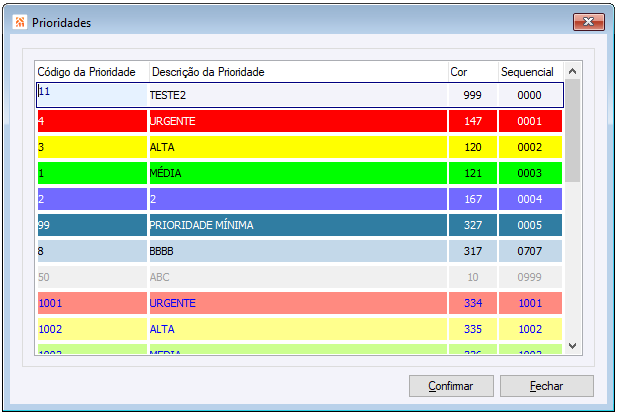Click the Prioridades app icon in title bar
The image size is (618, 414).
pyautogui.click(x=20, y=22)
